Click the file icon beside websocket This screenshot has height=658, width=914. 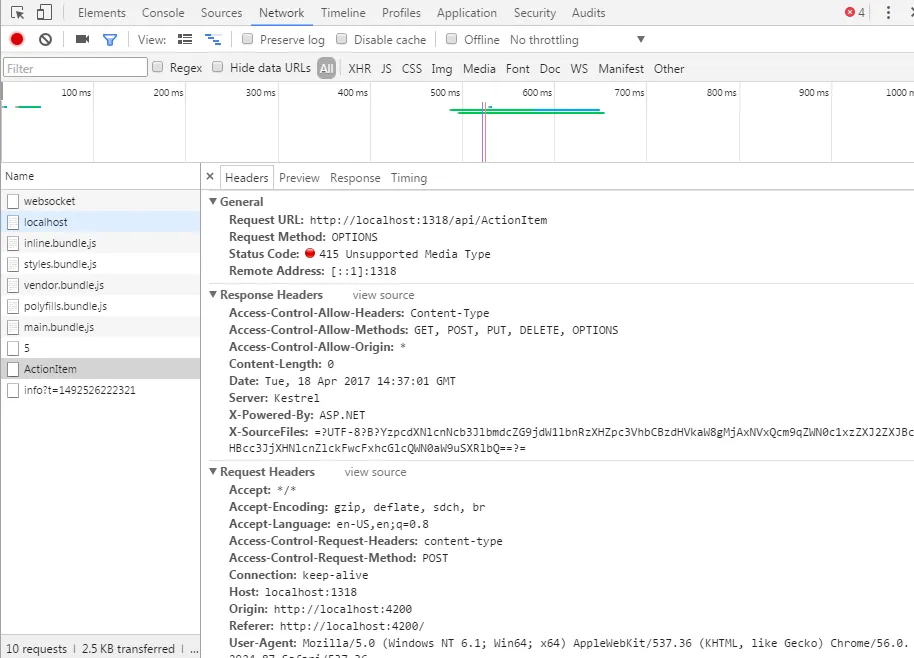[13, 201]
